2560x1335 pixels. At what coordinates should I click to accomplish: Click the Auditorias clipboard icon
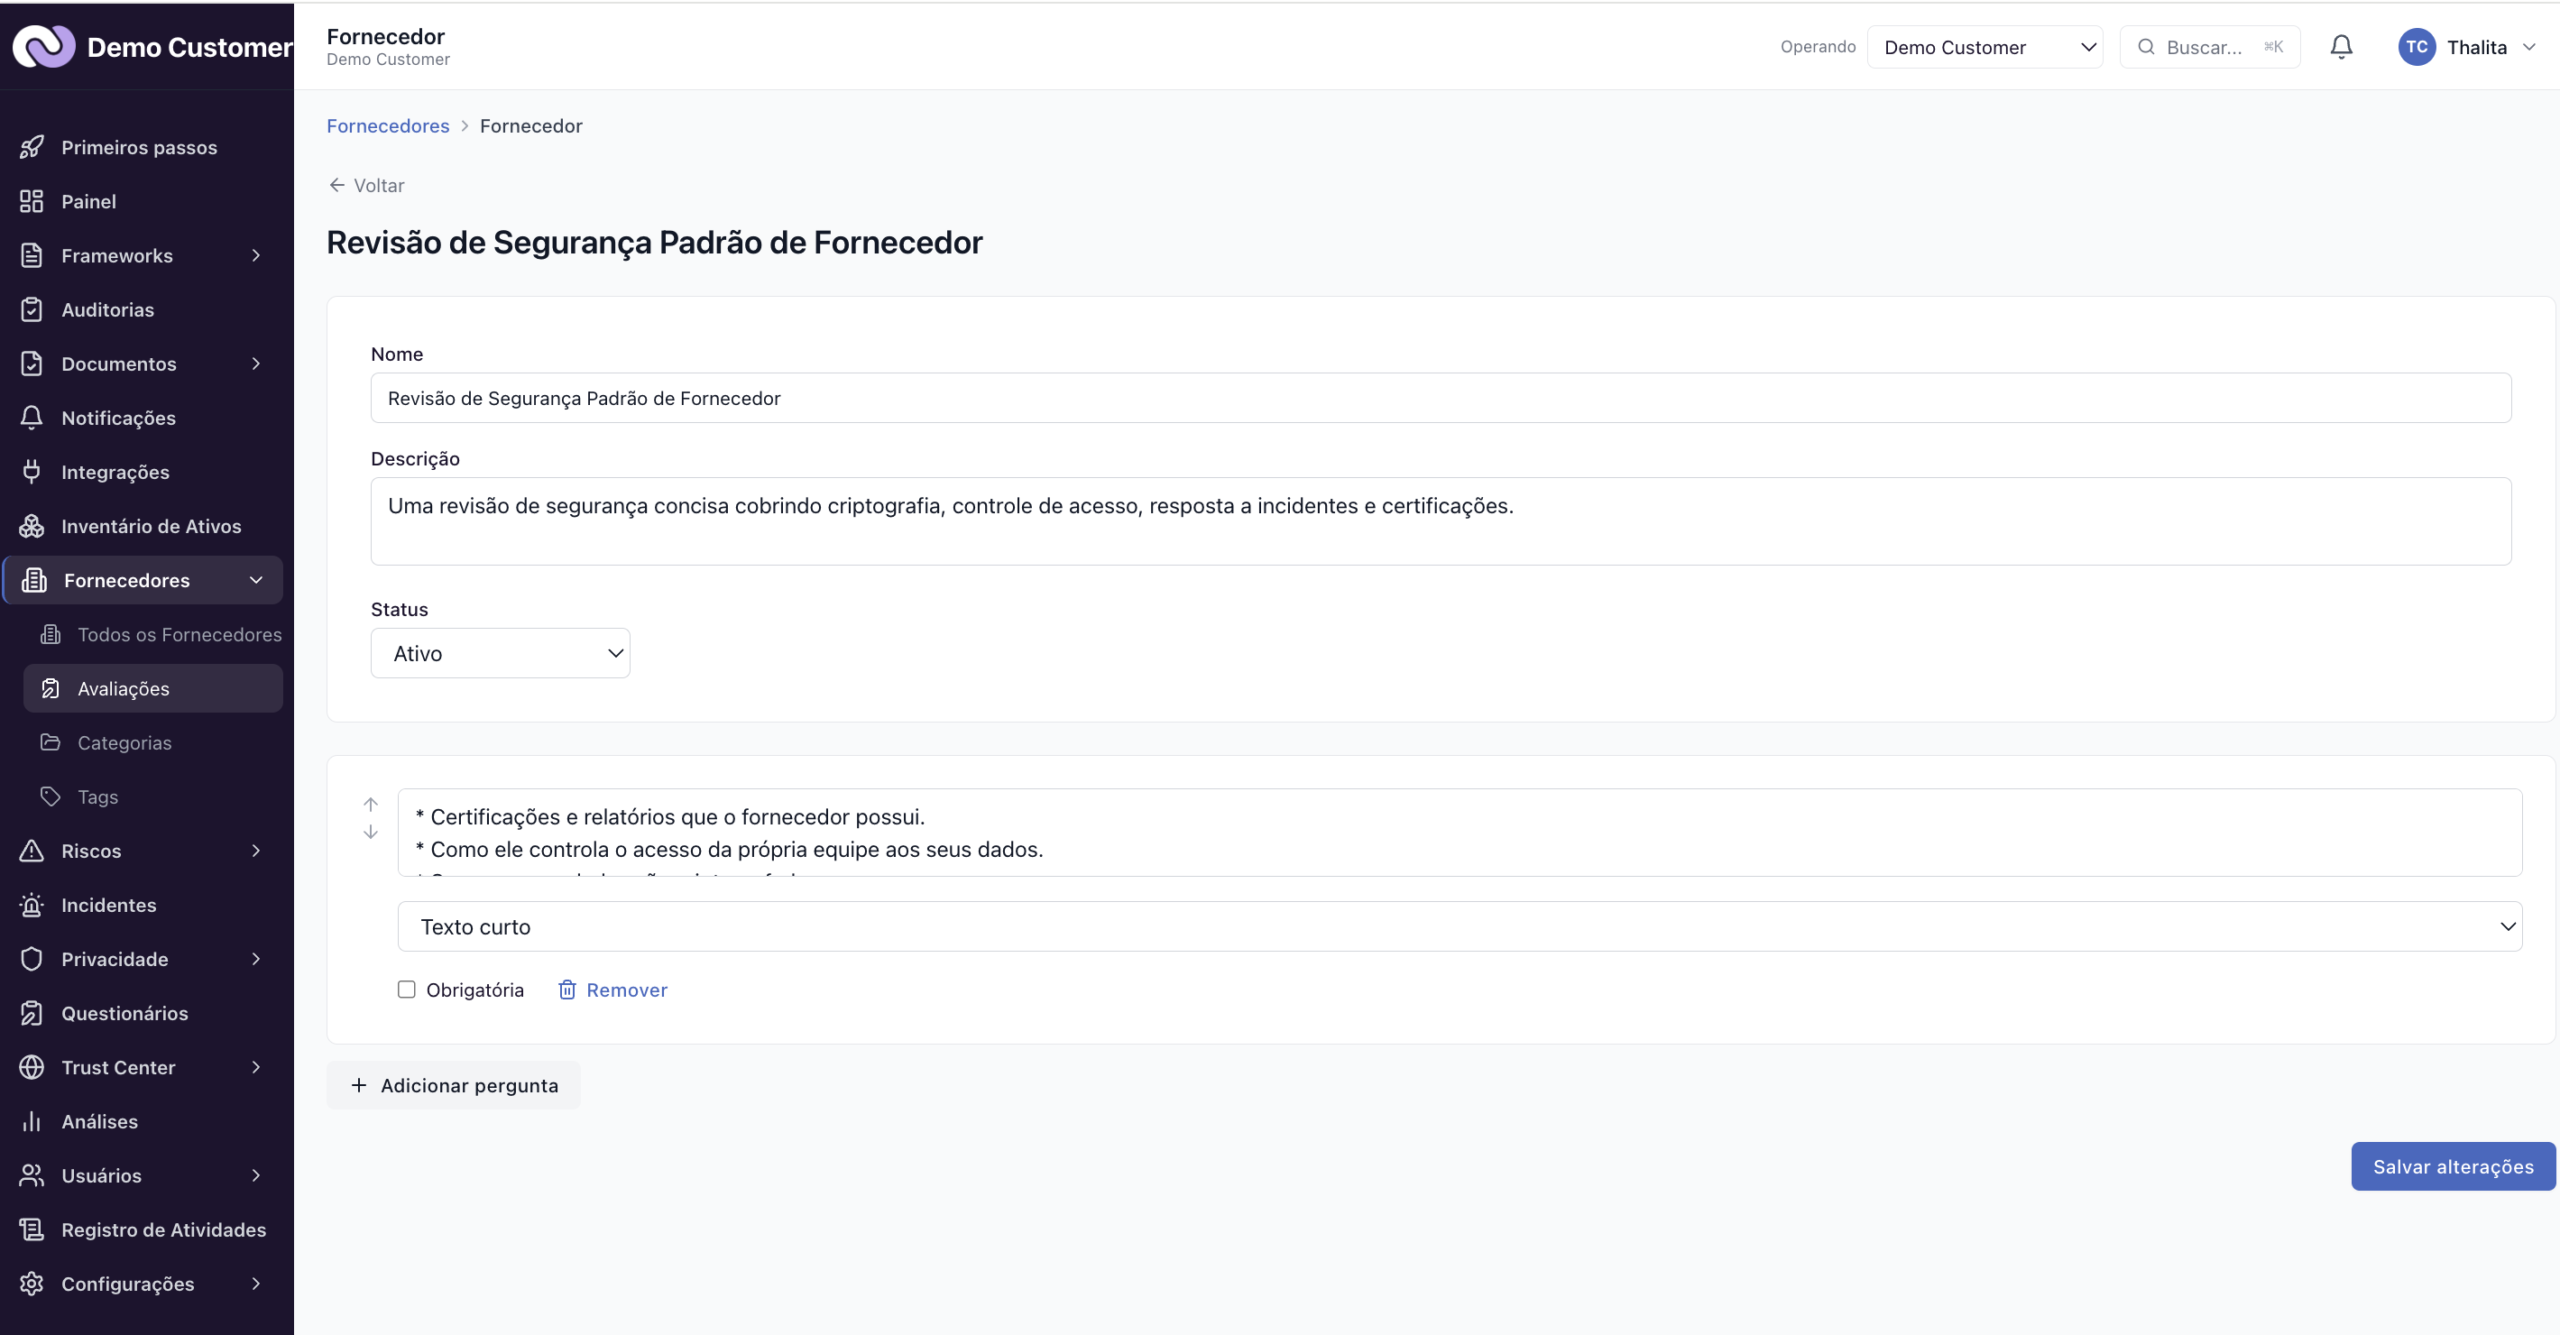pos(32,310)
